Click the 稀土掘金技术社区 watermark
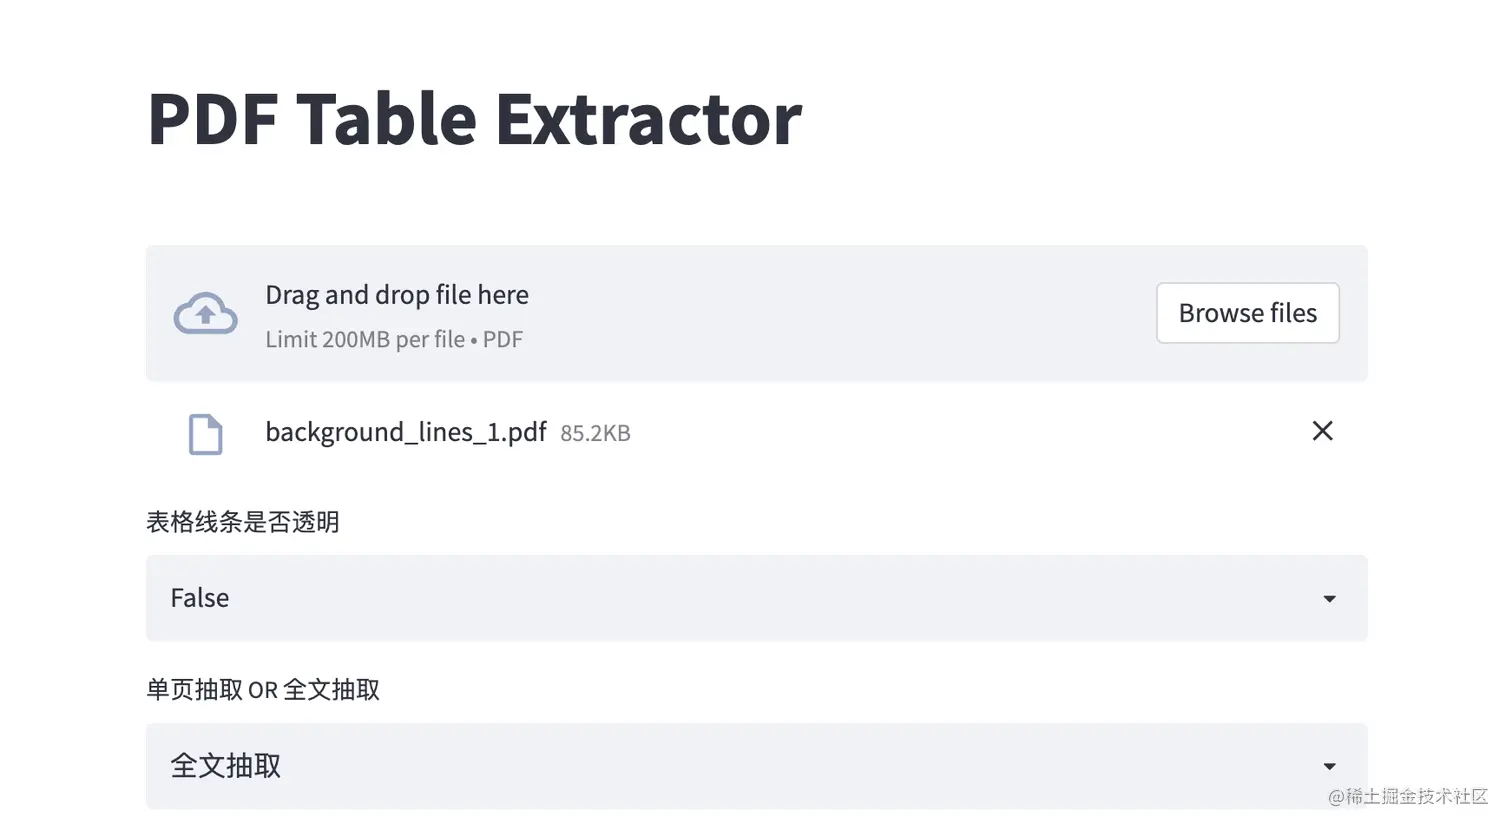This screenshot has height=830, width=1512. point(1408,797)
